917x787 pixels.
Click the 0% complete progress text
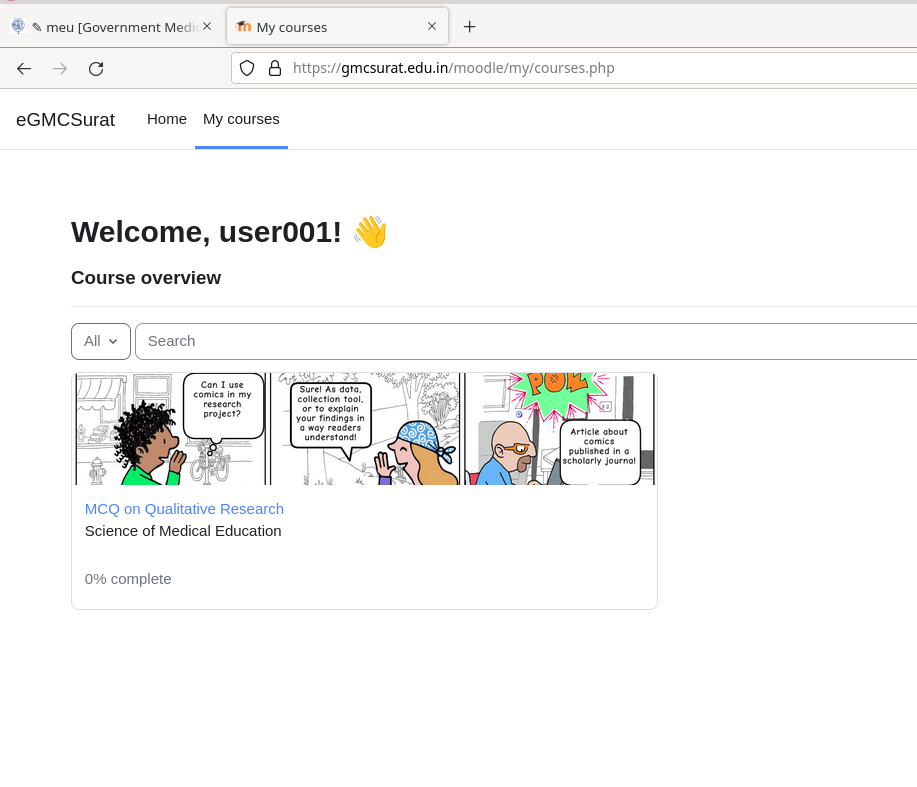click(x=128, y=579)
